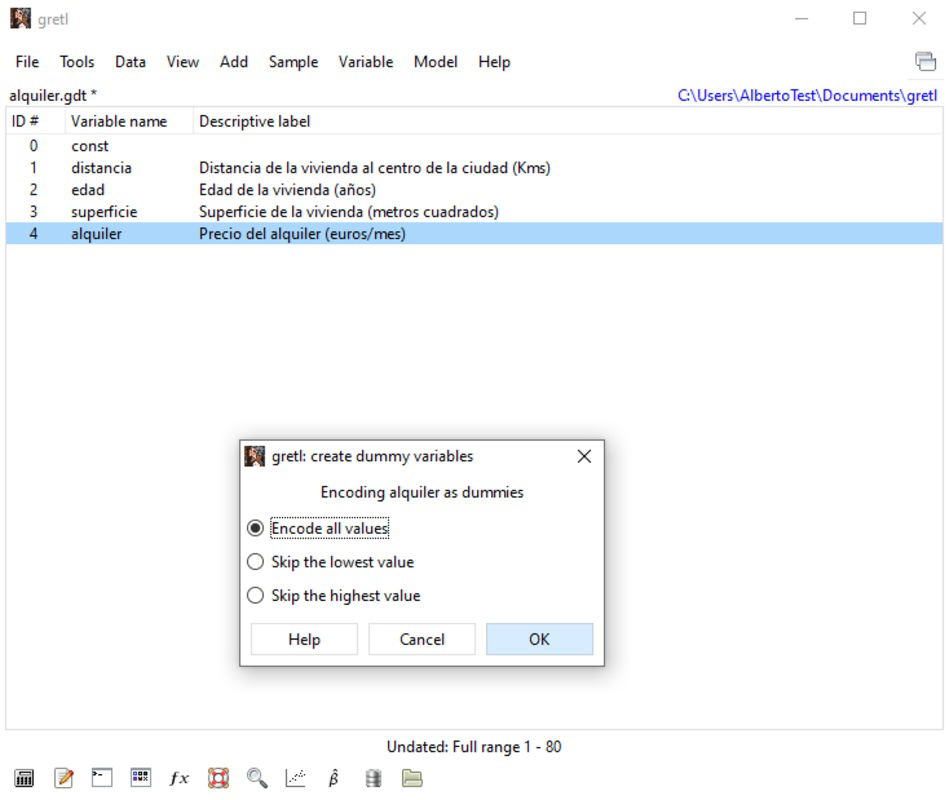Open the gretl console icon

click(102, 778)
